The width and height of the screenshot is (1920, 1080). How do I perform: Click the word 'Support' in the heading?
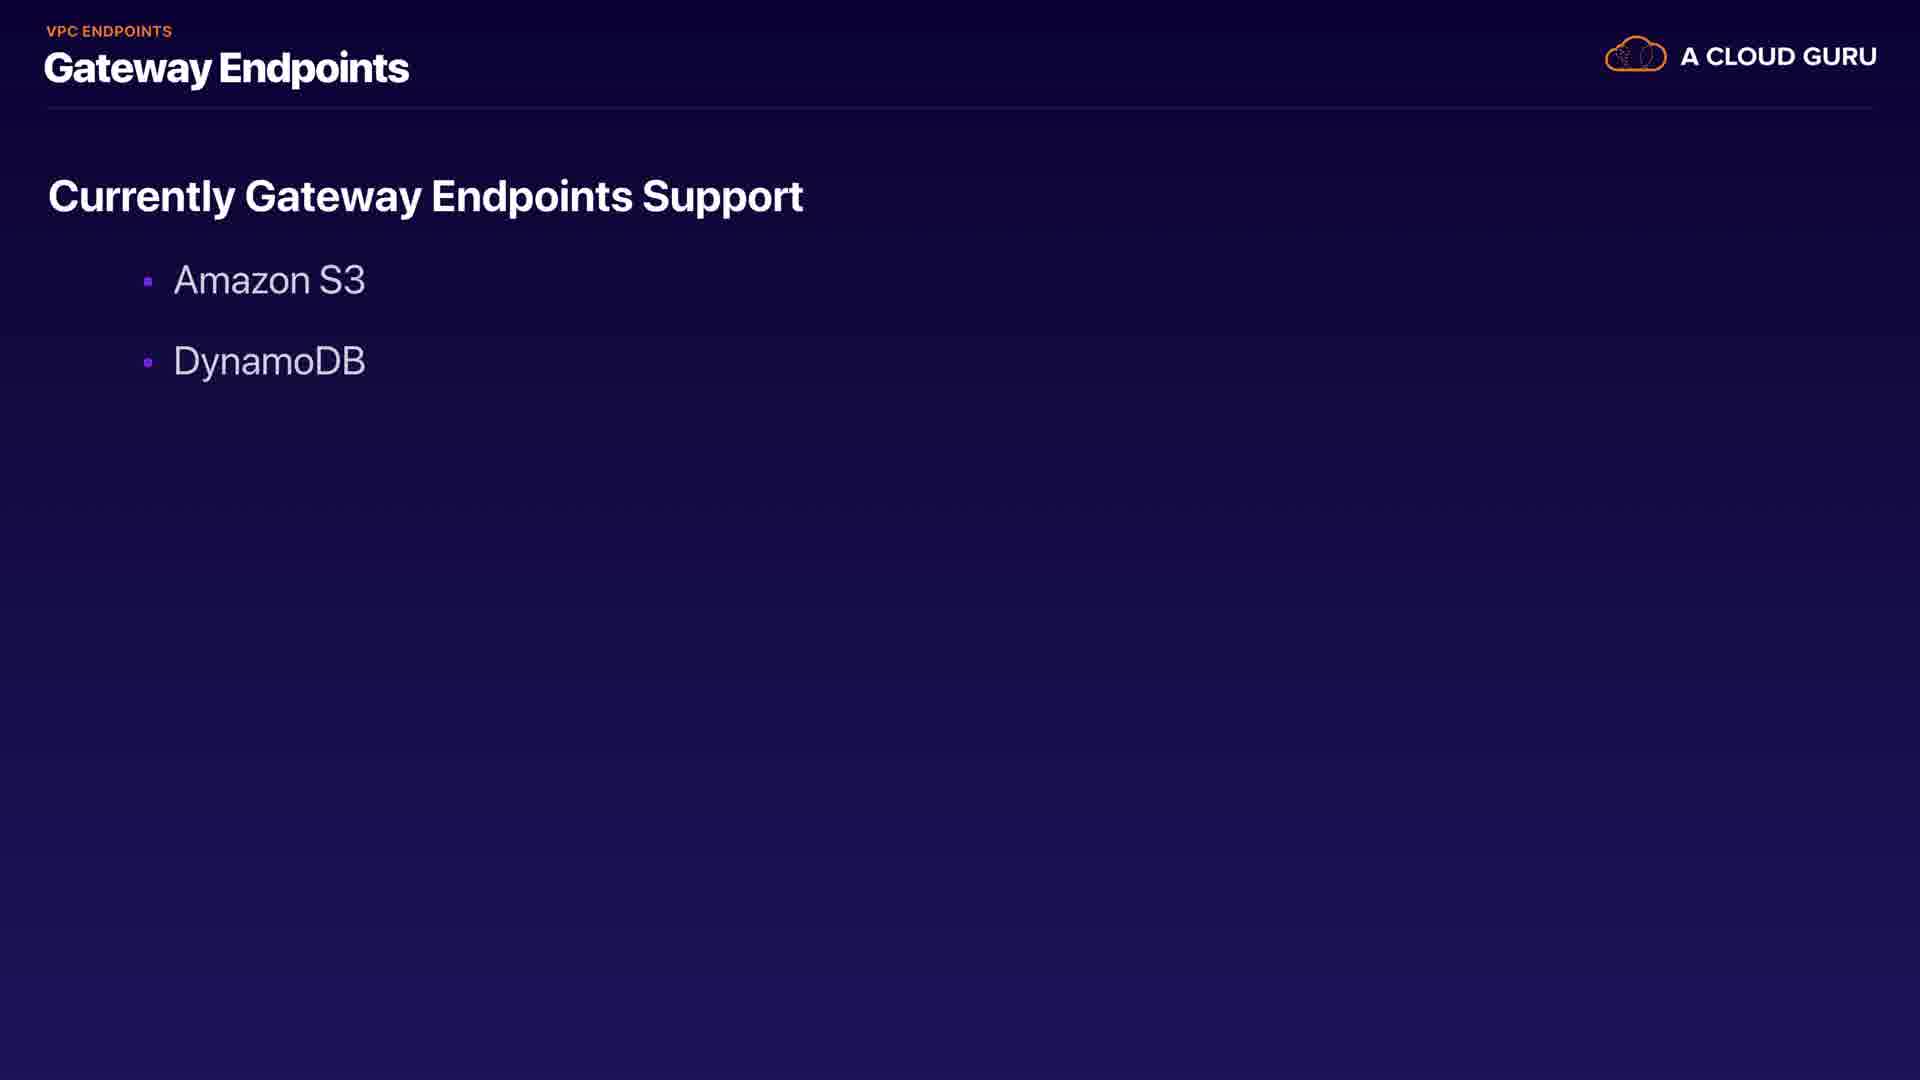click(x=722, y=197)
